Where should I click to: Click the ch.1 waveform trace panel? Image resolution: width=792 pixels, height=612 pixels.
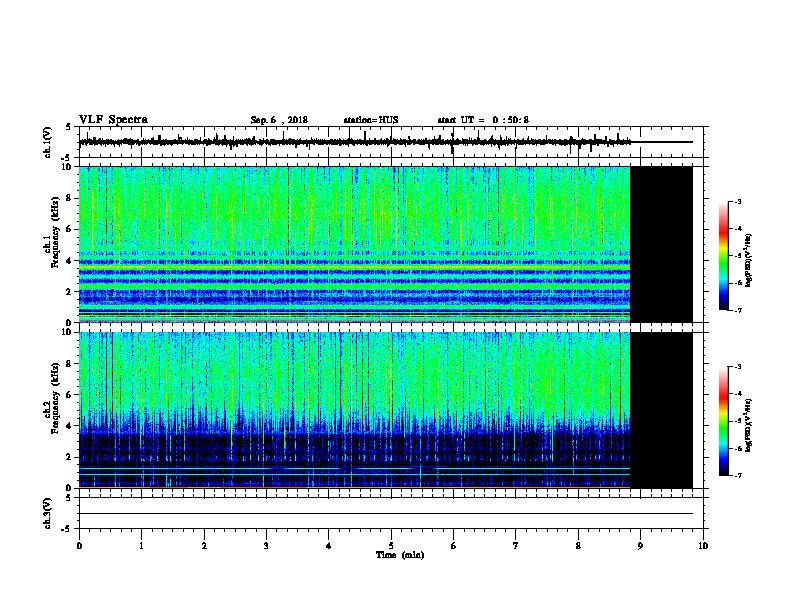393,142
